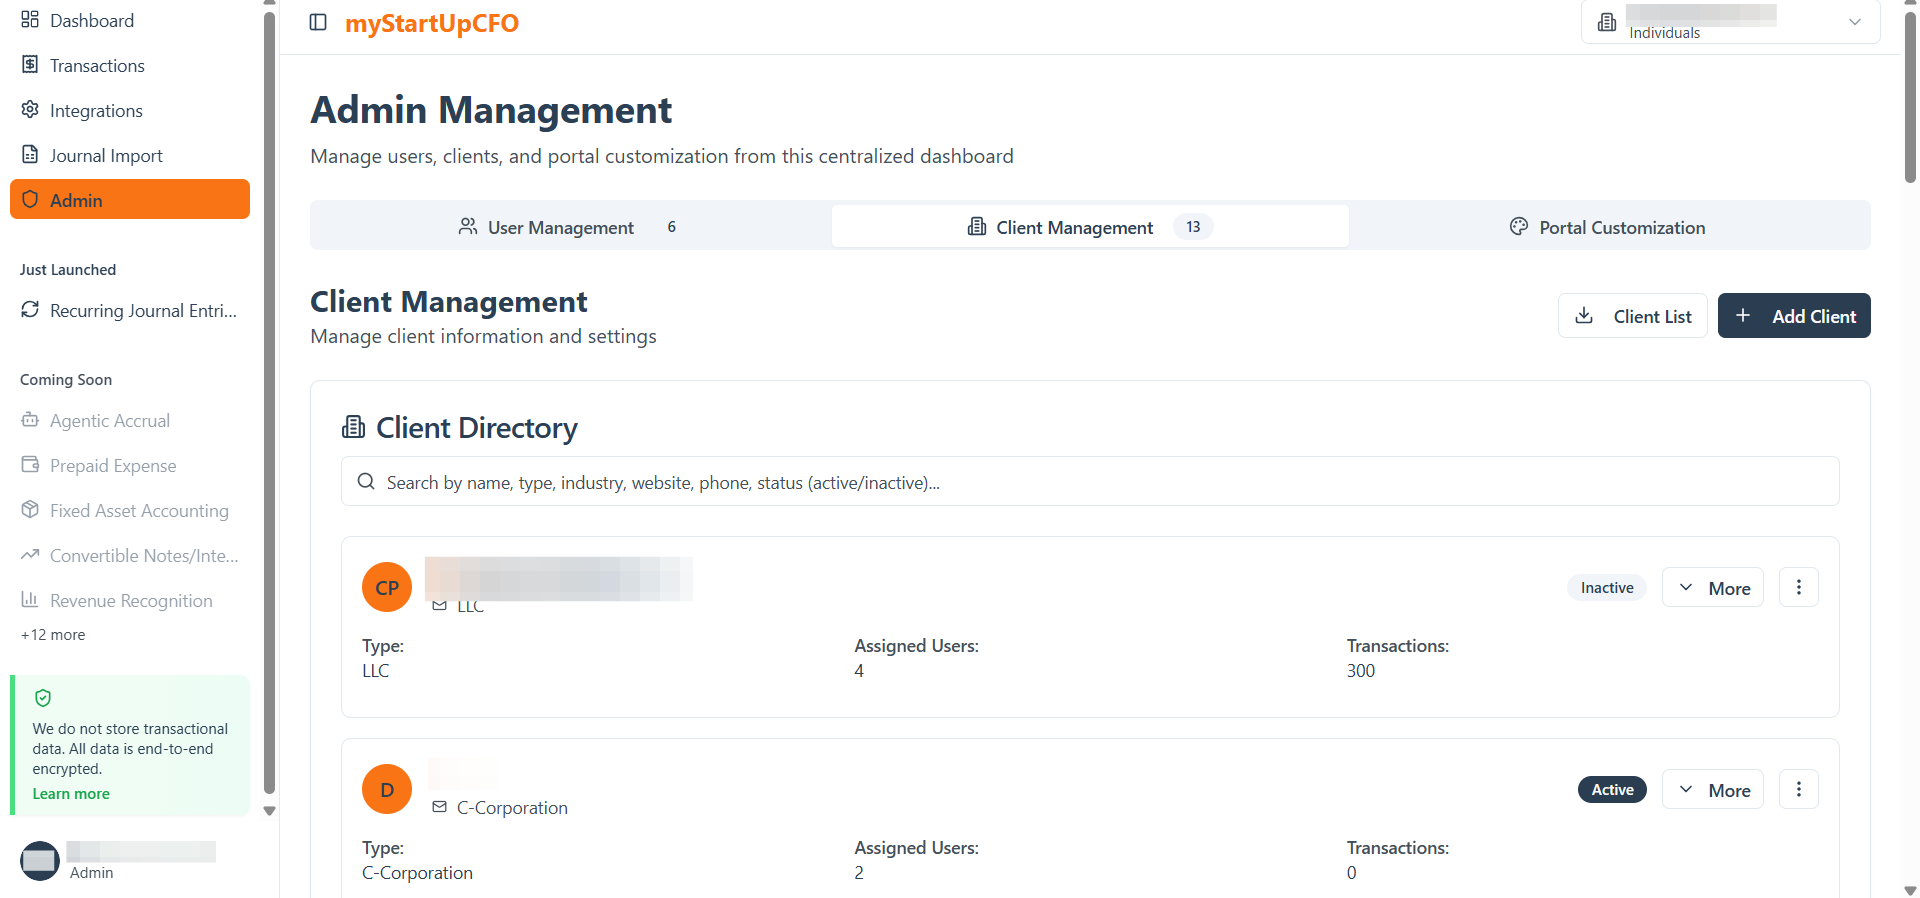Open Convertible Notes item
The image size is (1920, 898).
[x=130, y=555]
